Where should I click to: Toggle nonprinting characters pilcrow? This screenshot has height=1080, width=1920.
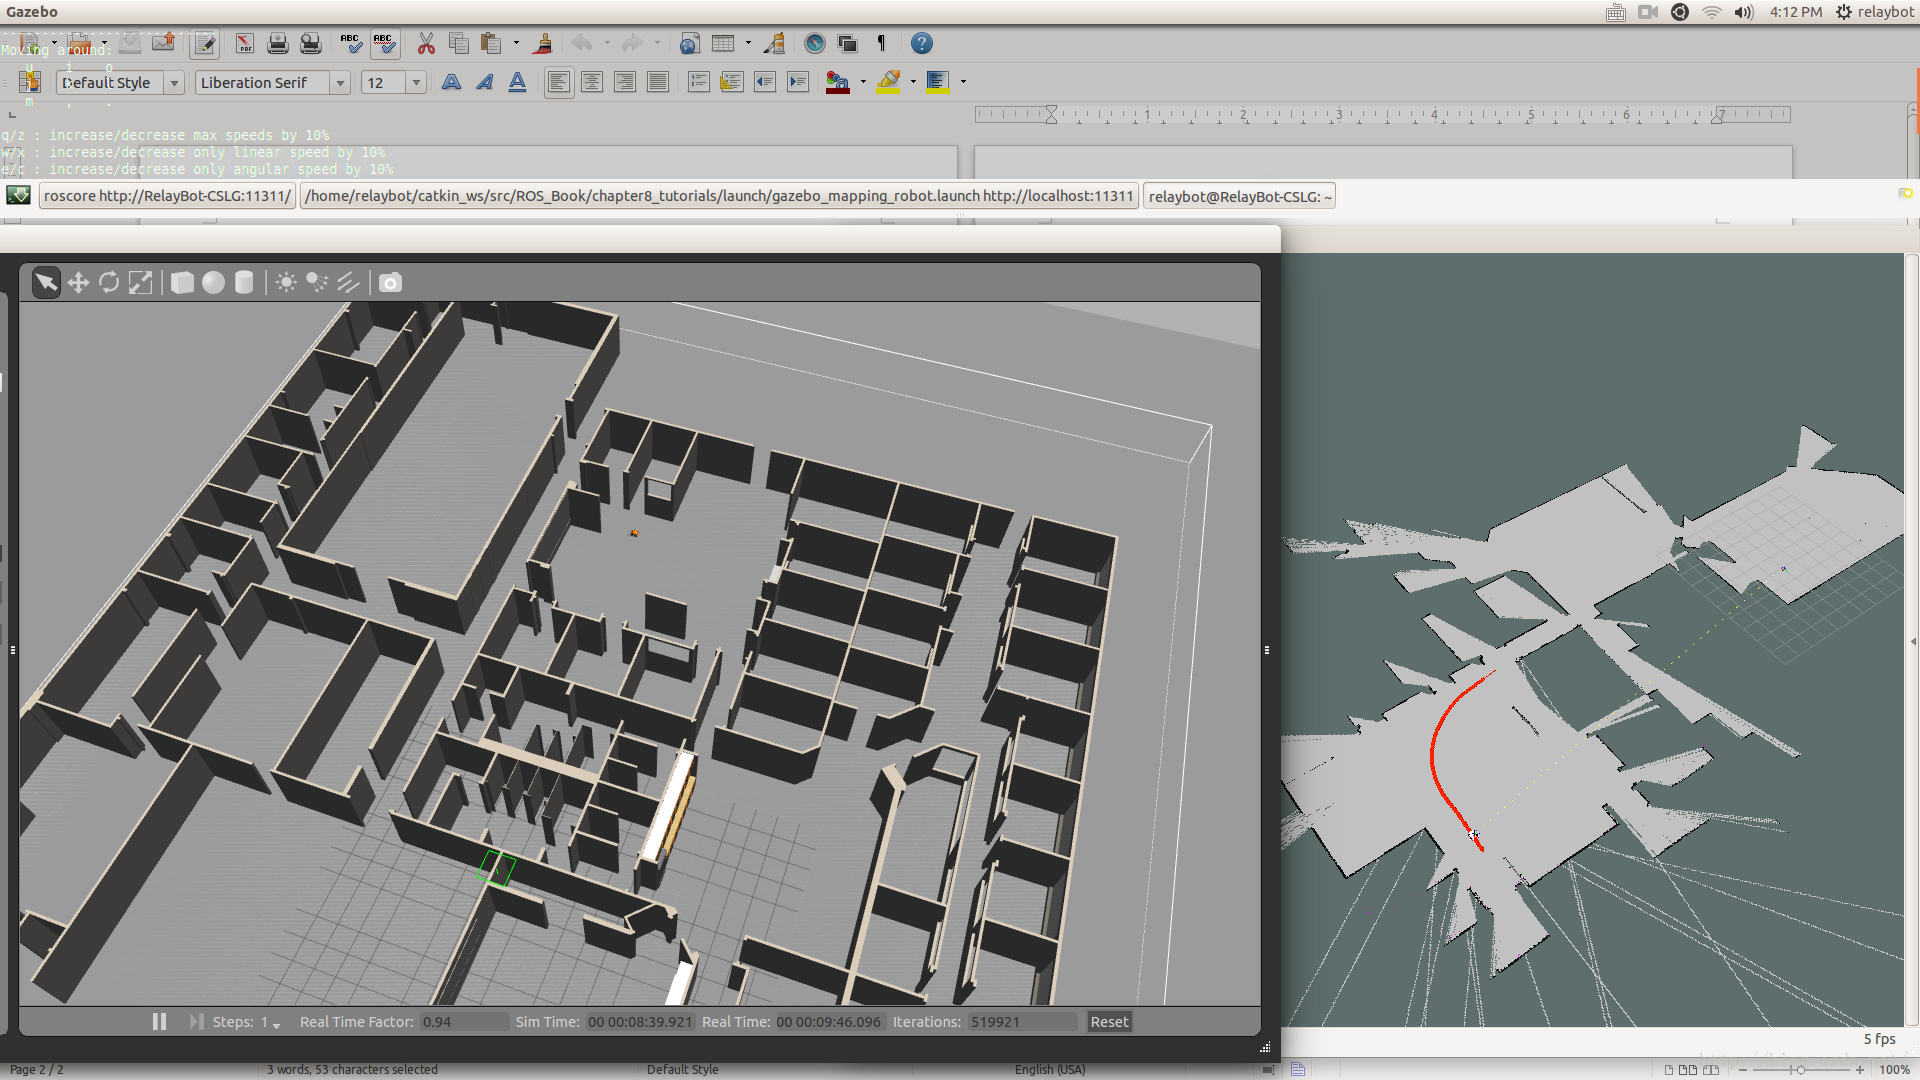pos(881,44)
